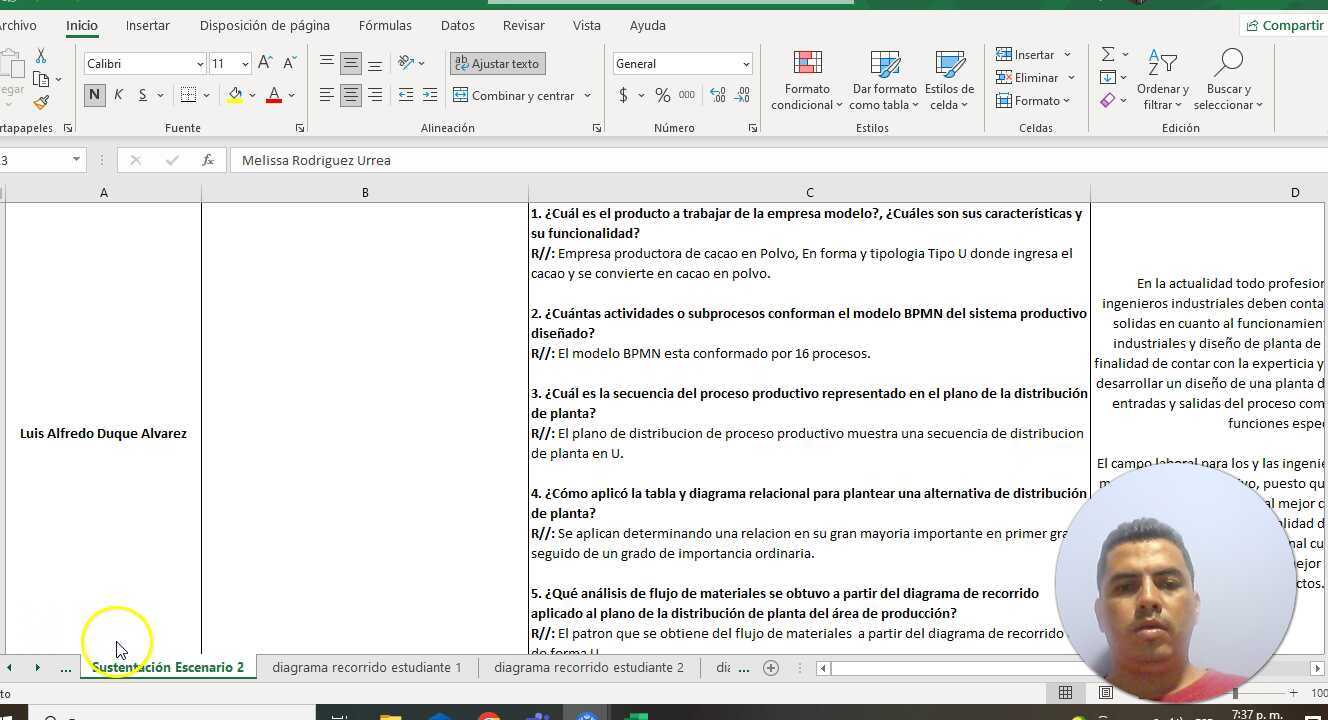1328x720 pixels.
Task: Switch to the Datos ribbon tab
Action: [458, 25]
